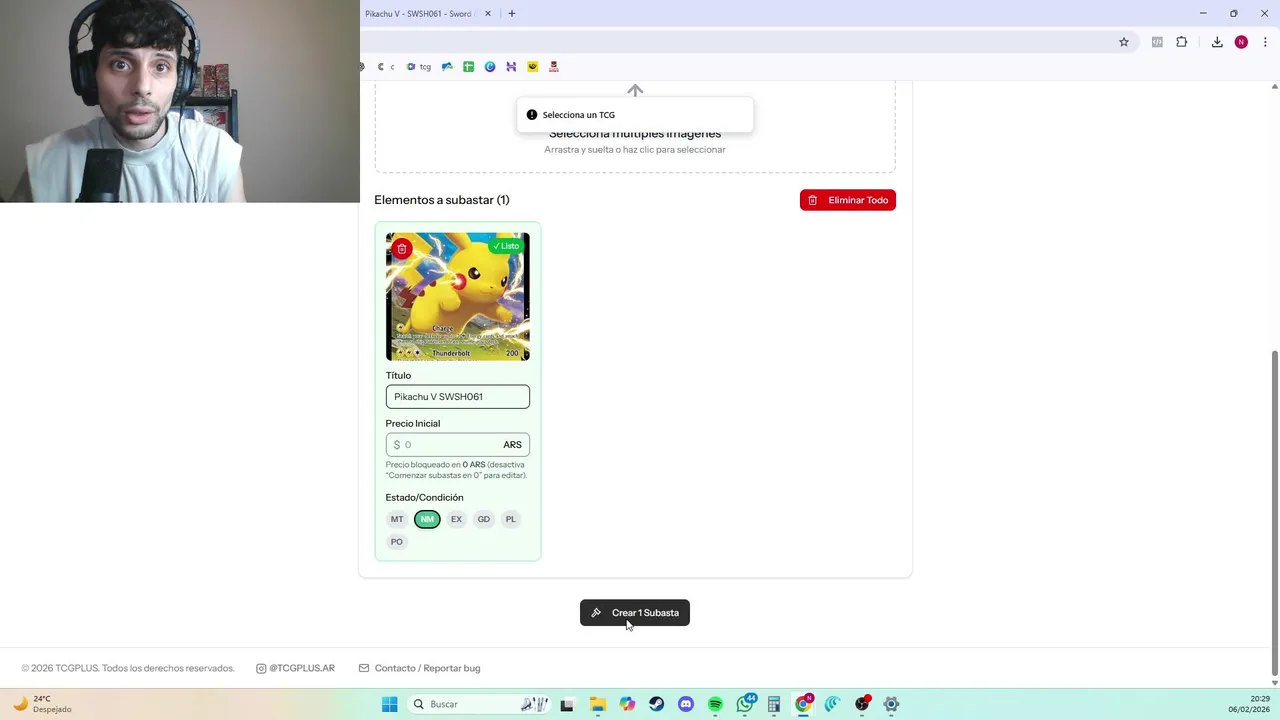Click the weather widget showing 24°C
The height and width of the screenshot is (720, 1280).
point(41,704)
